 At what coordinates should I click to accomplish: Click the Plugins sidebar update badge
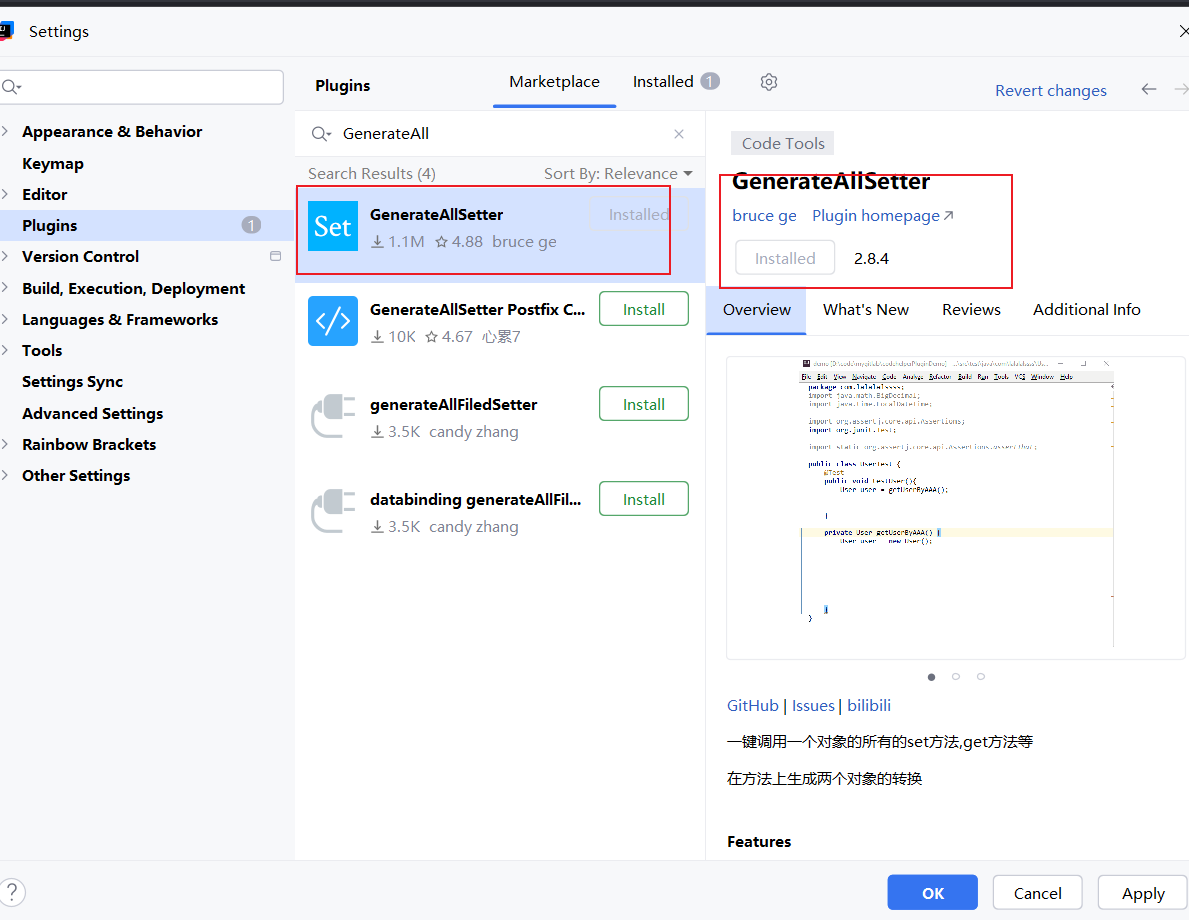pos(251,225)
